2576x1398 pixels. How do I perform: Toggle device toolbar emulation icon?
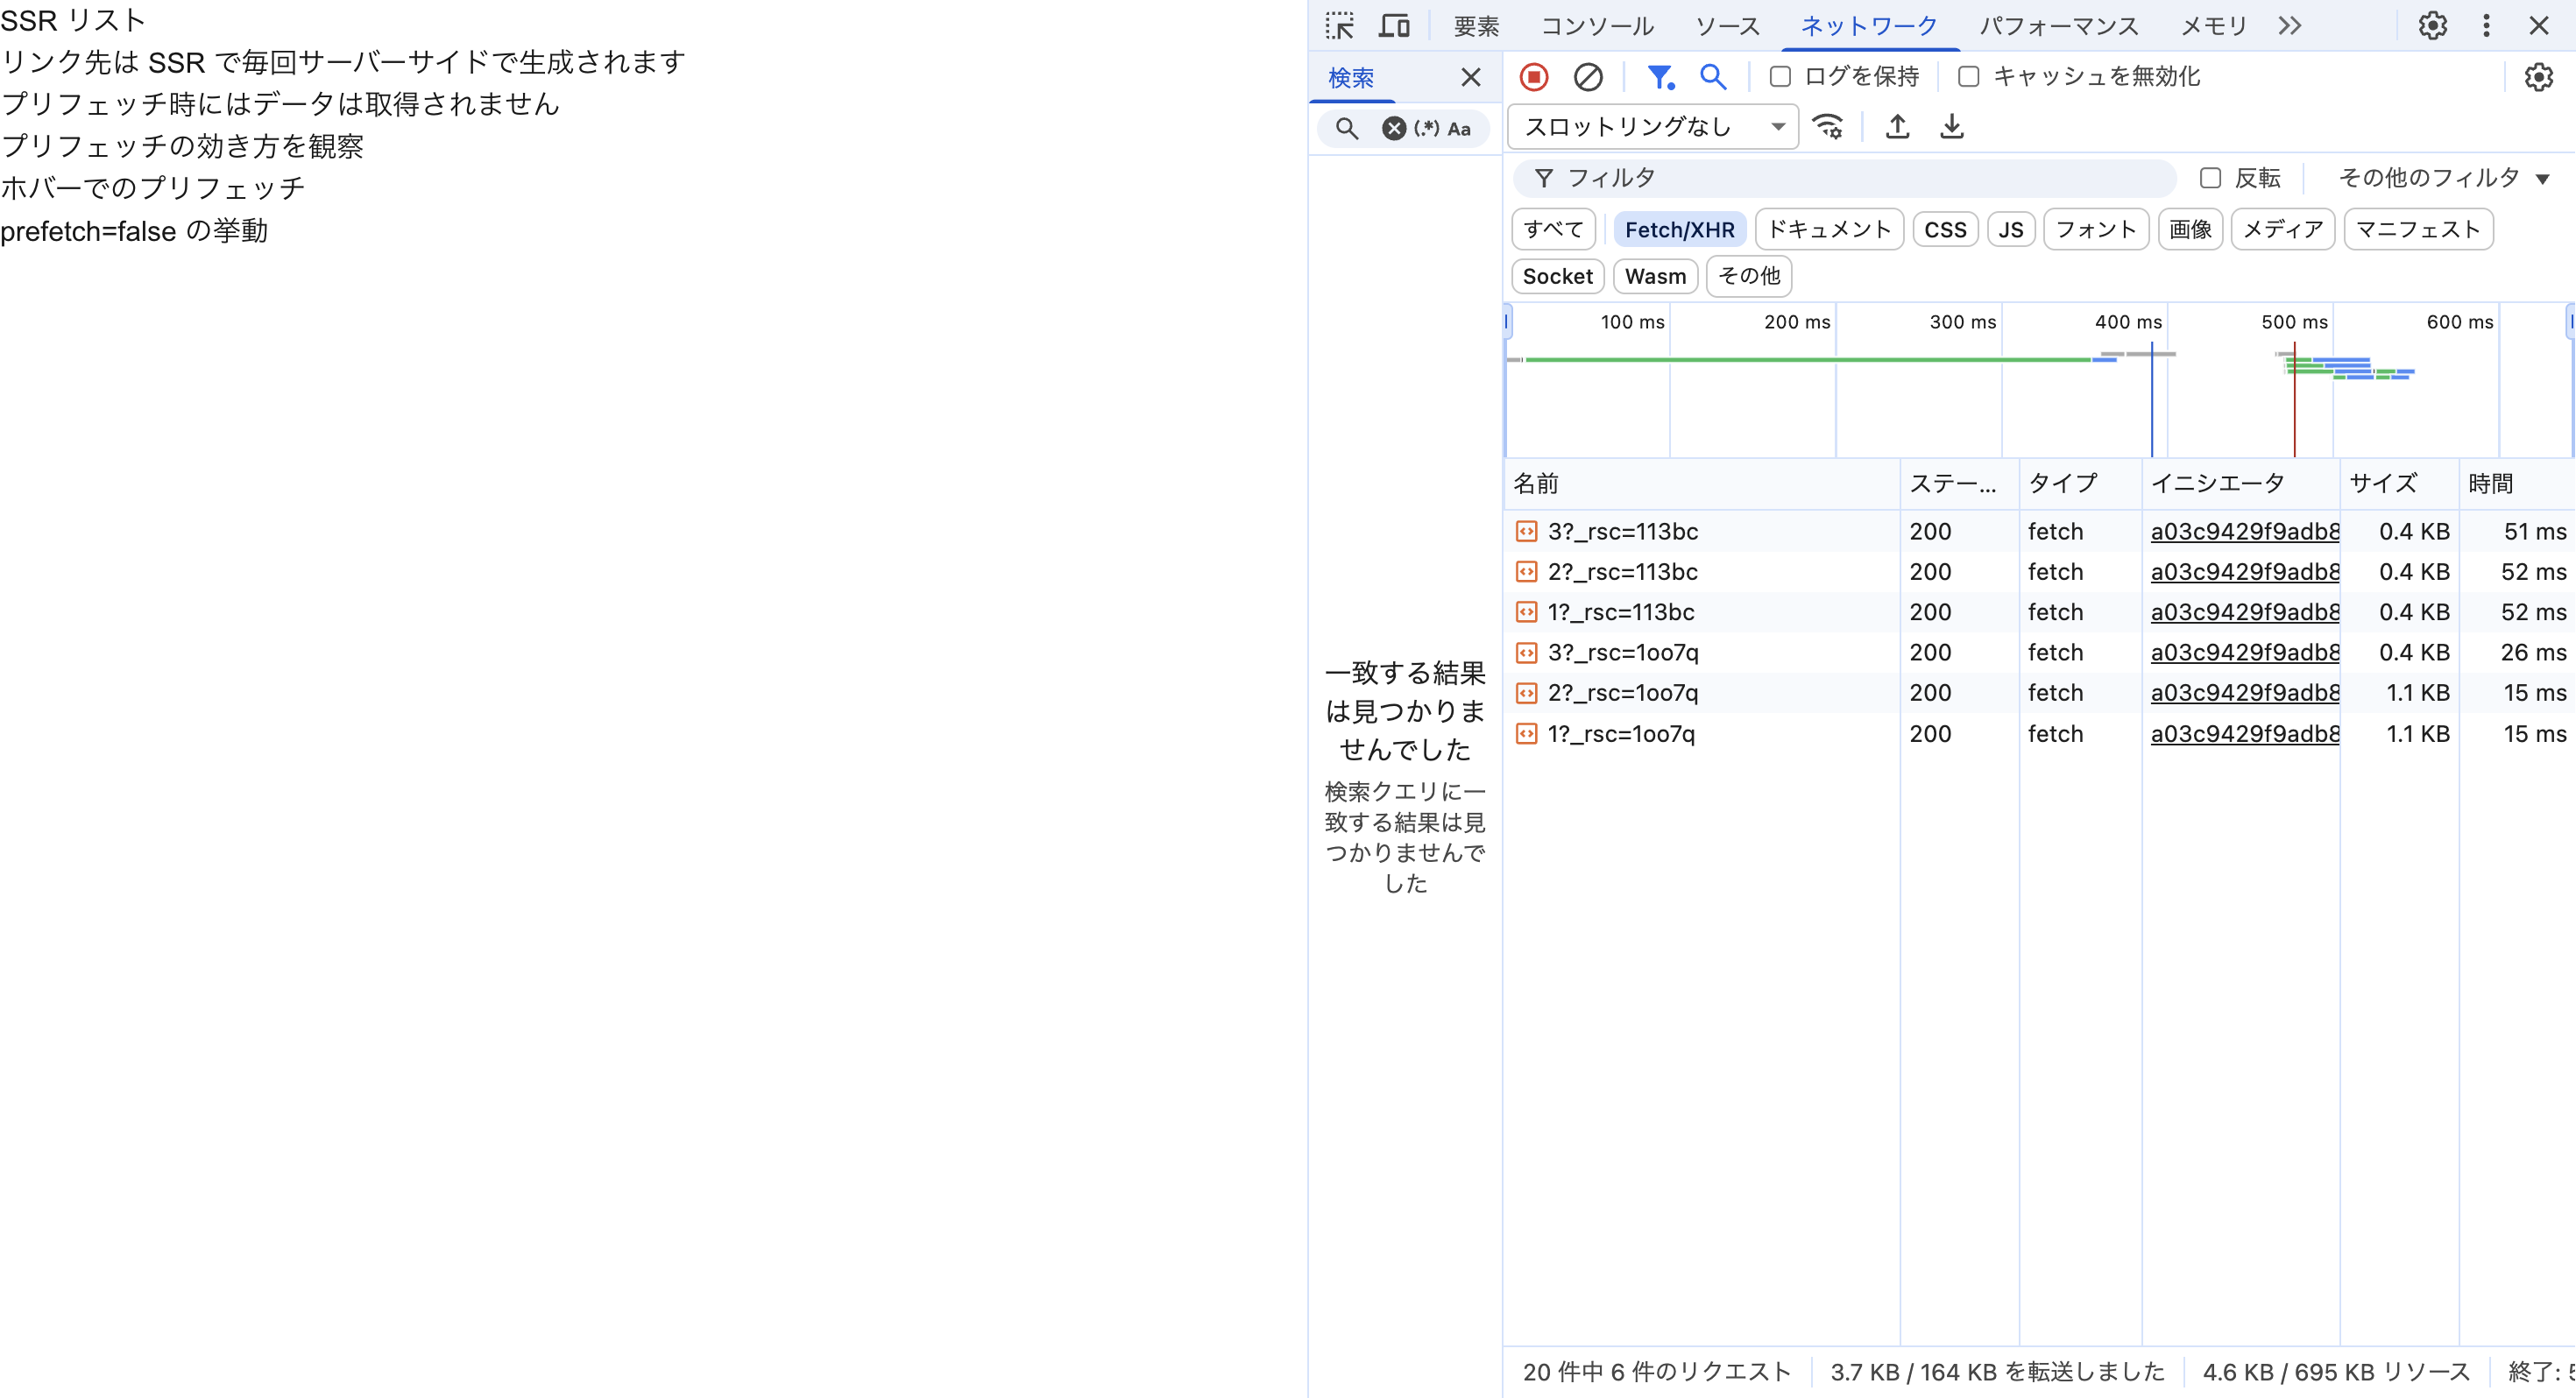coord(1394,26)
